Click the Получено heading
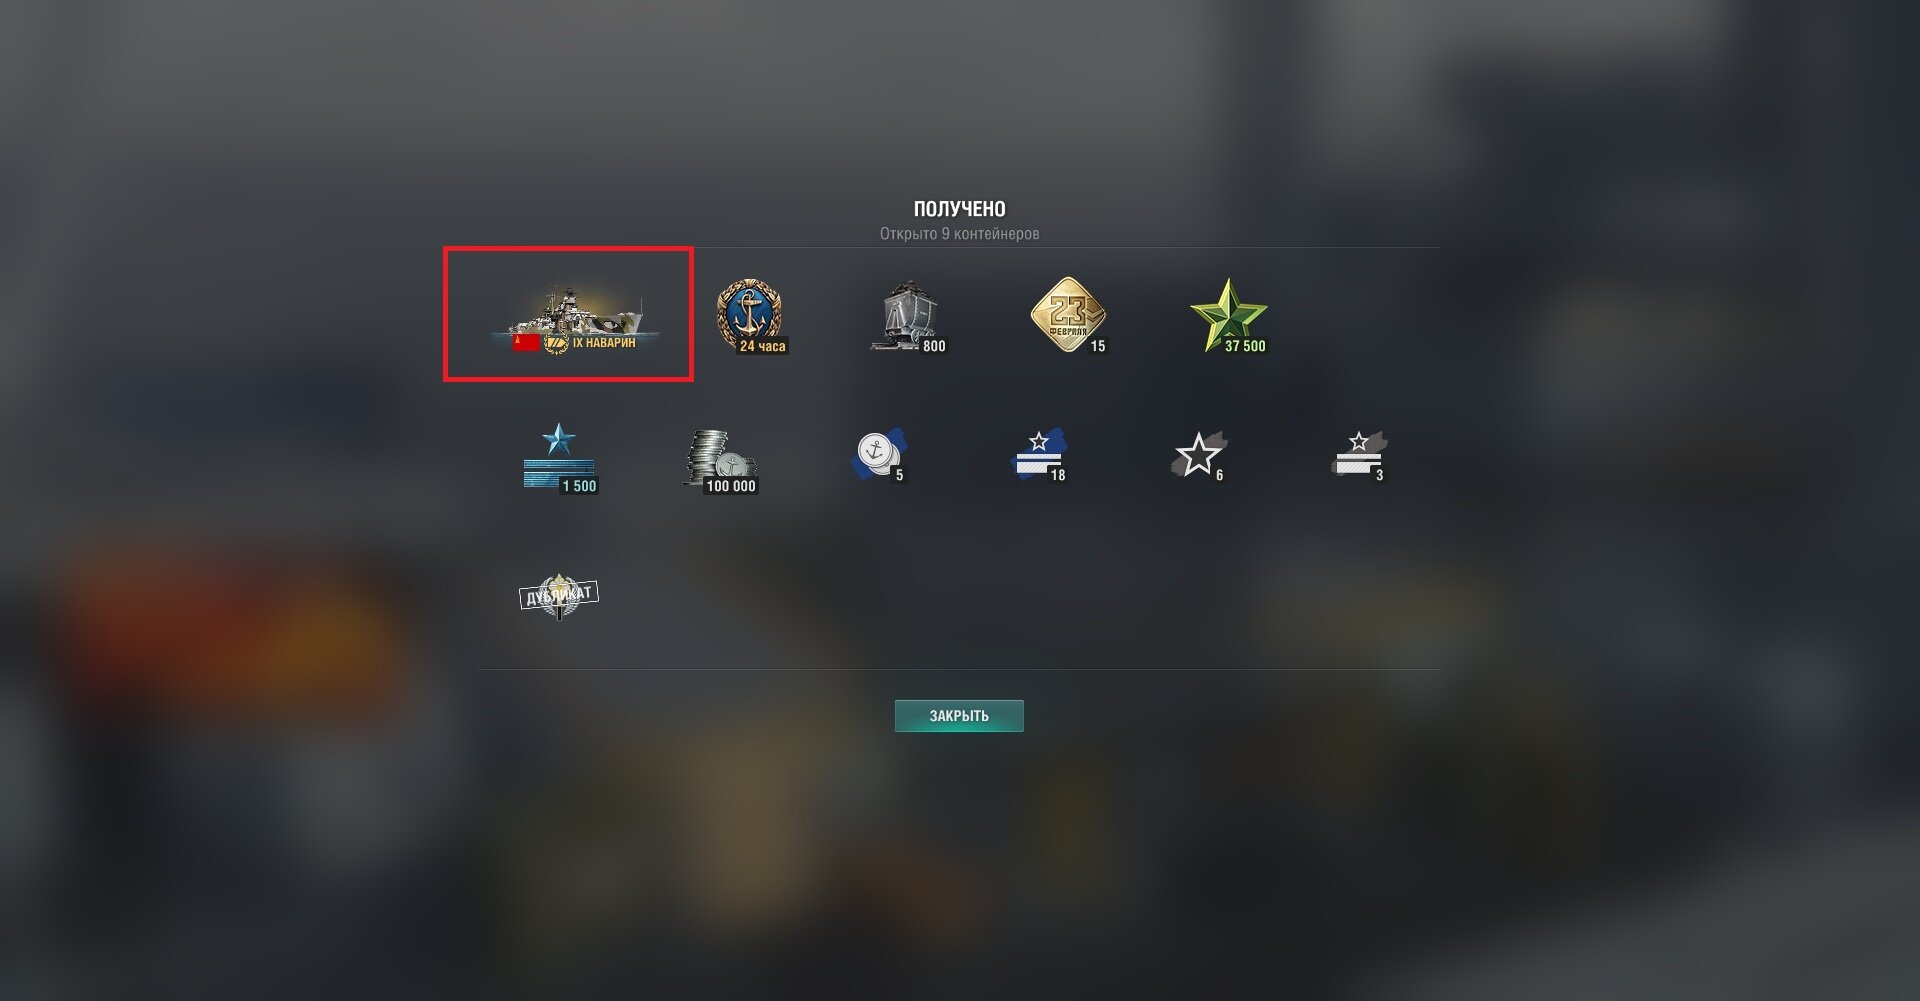The width and height of the screenshot is (1920, 1001). 959,209
